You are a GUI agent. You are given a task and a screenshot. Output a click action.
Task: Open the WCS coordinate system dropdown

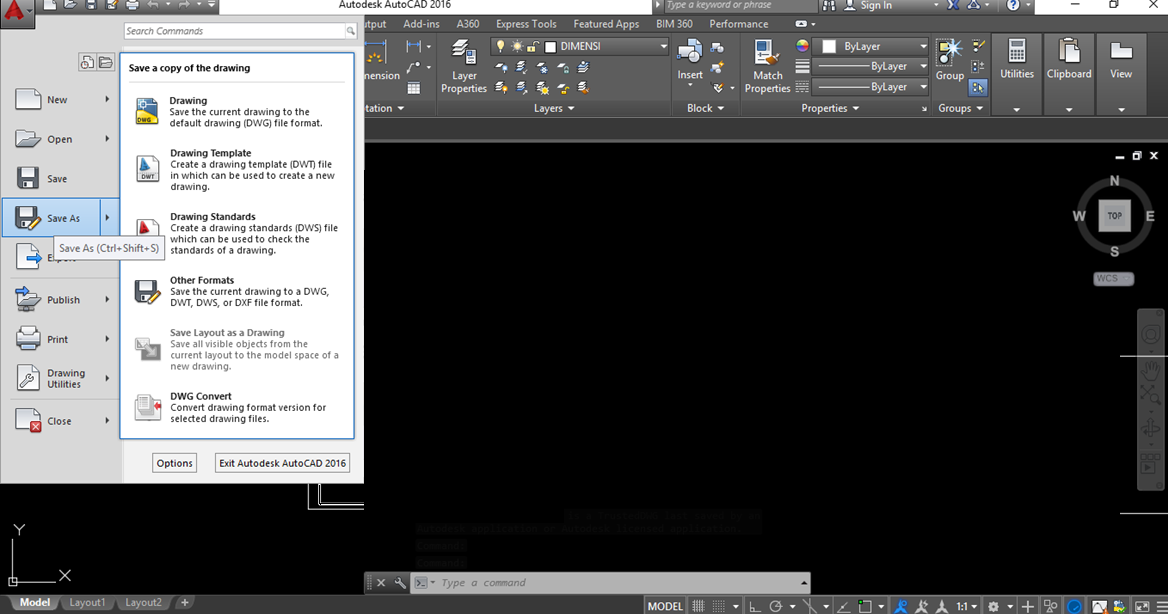pos(1114,279)
